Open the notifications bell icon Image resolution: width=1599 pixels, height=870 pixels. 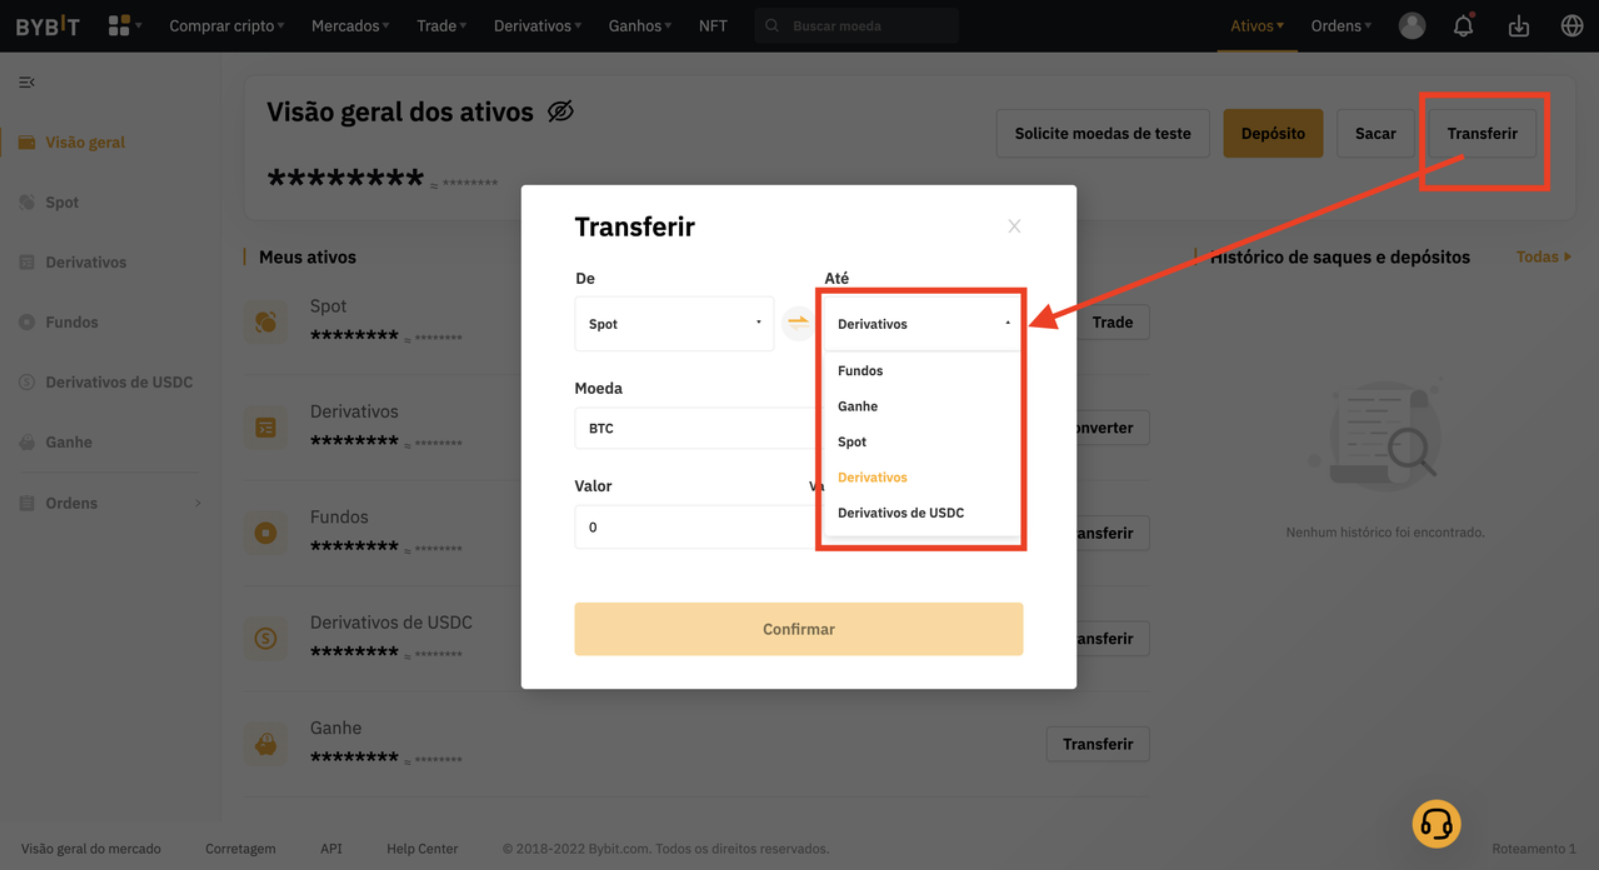[x=1463, y=26]
